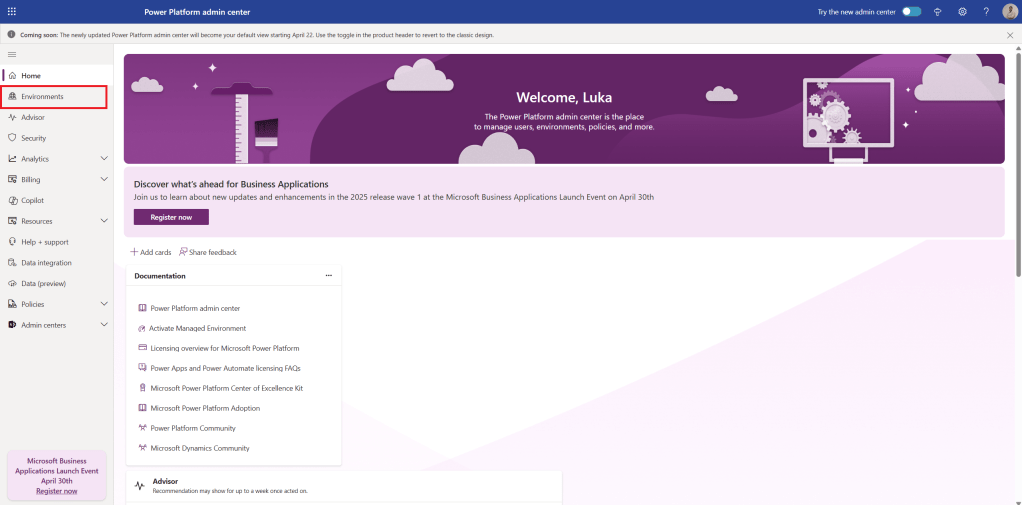This screenshot has height=505, width=1022.
Task: Open the Documentation card more options ellipsis
Action: click(328, 276)
